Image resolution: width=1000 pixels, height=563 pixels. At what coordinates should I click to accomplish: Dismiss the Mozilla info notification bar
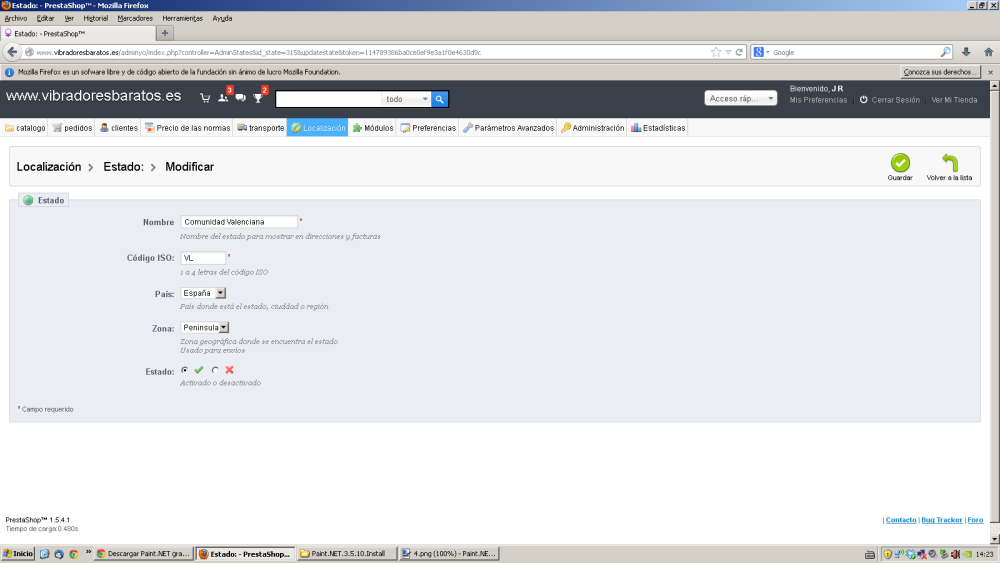tap(990, 72)
